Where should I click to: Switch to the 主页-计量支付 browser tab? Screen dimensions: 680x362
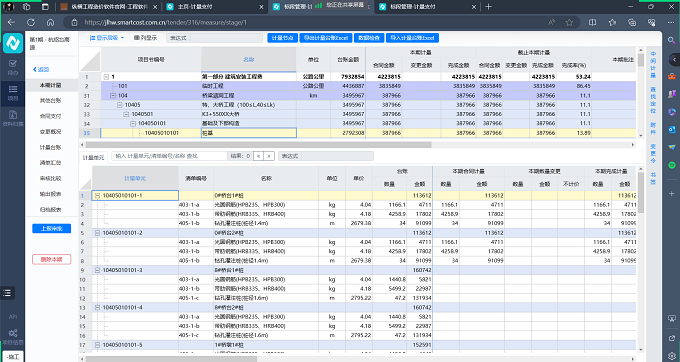(x=215, y=7)
